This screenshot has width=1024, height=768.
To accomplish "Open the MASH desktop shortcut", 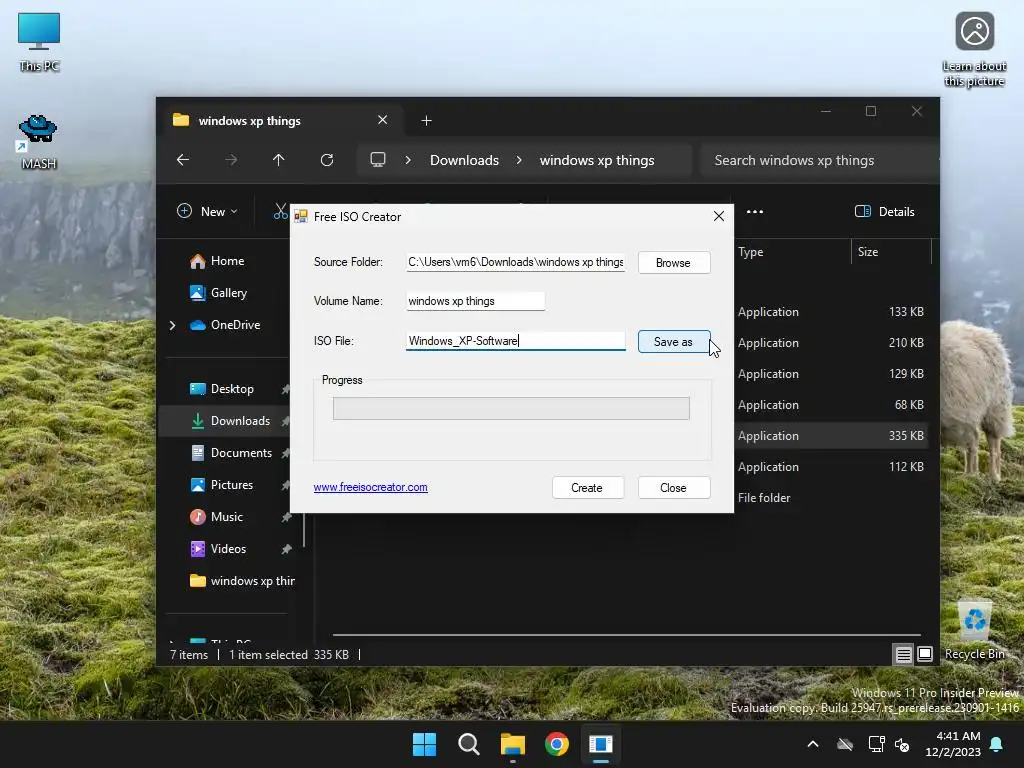I will [38, 142].
